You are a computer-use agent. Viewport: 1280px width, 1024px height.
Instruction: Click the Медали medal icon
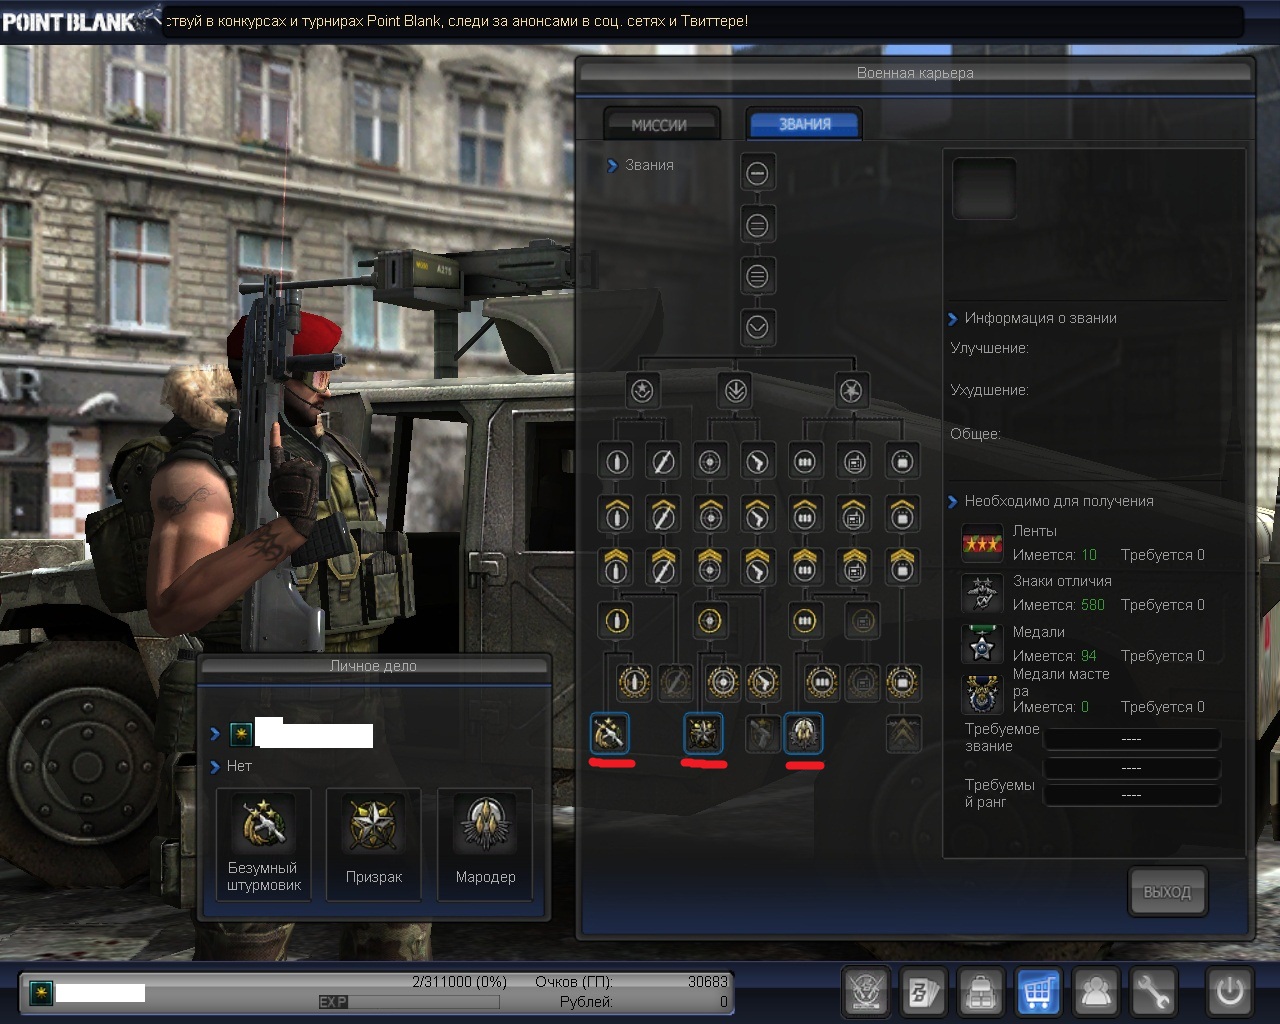(982, 644)
